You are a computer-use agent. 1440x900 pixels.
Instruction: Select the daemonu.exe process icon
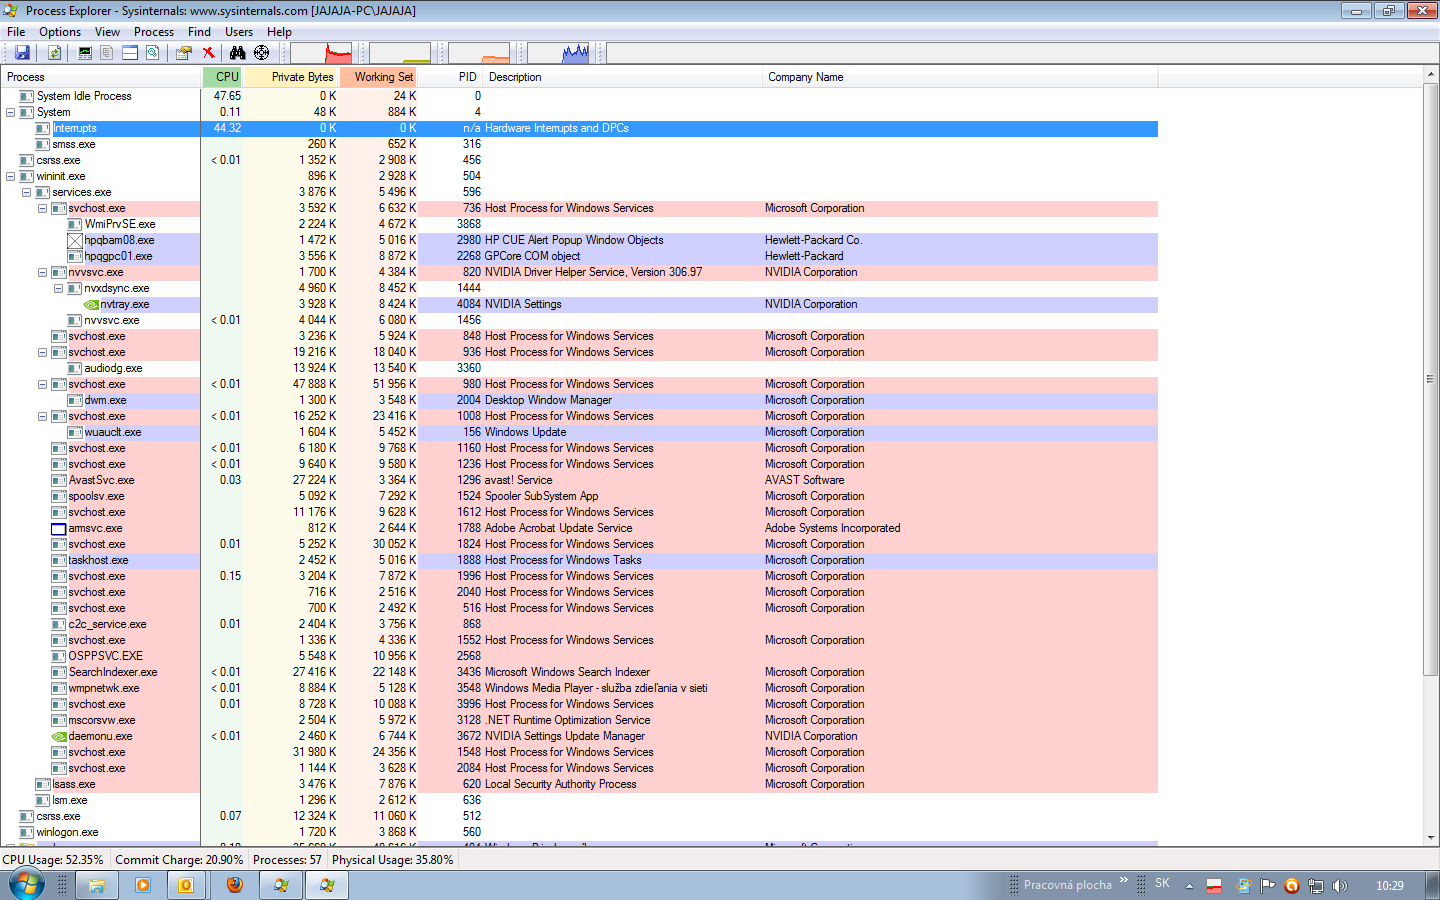[59, 736]
